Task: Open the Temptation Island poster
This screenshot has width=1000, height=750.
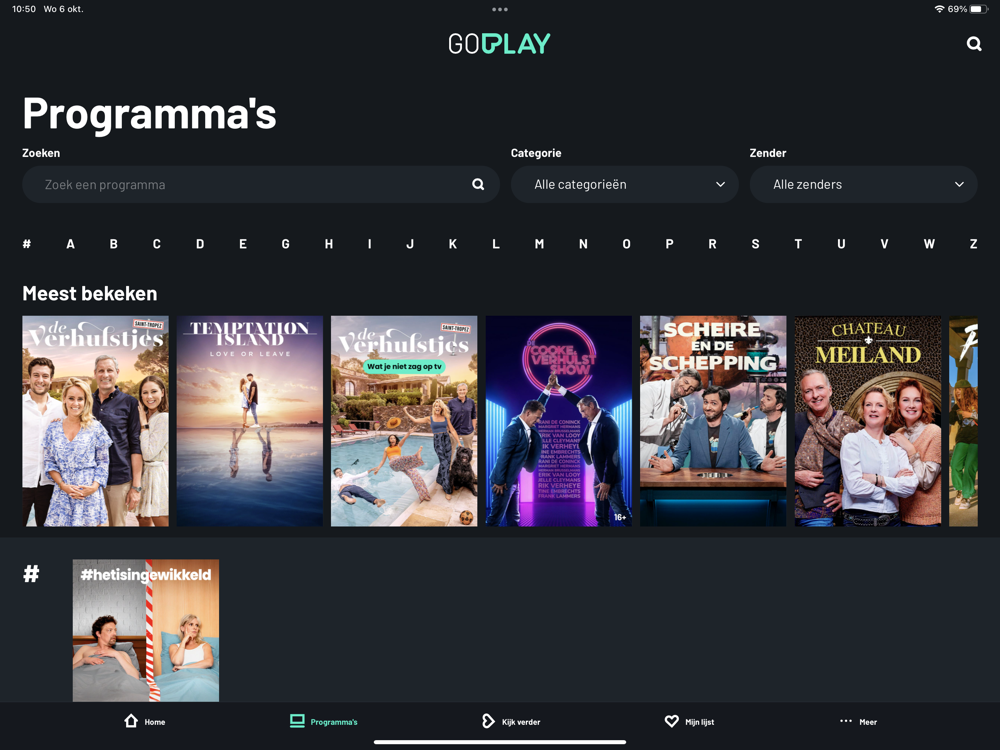Action: coord(249,421)
